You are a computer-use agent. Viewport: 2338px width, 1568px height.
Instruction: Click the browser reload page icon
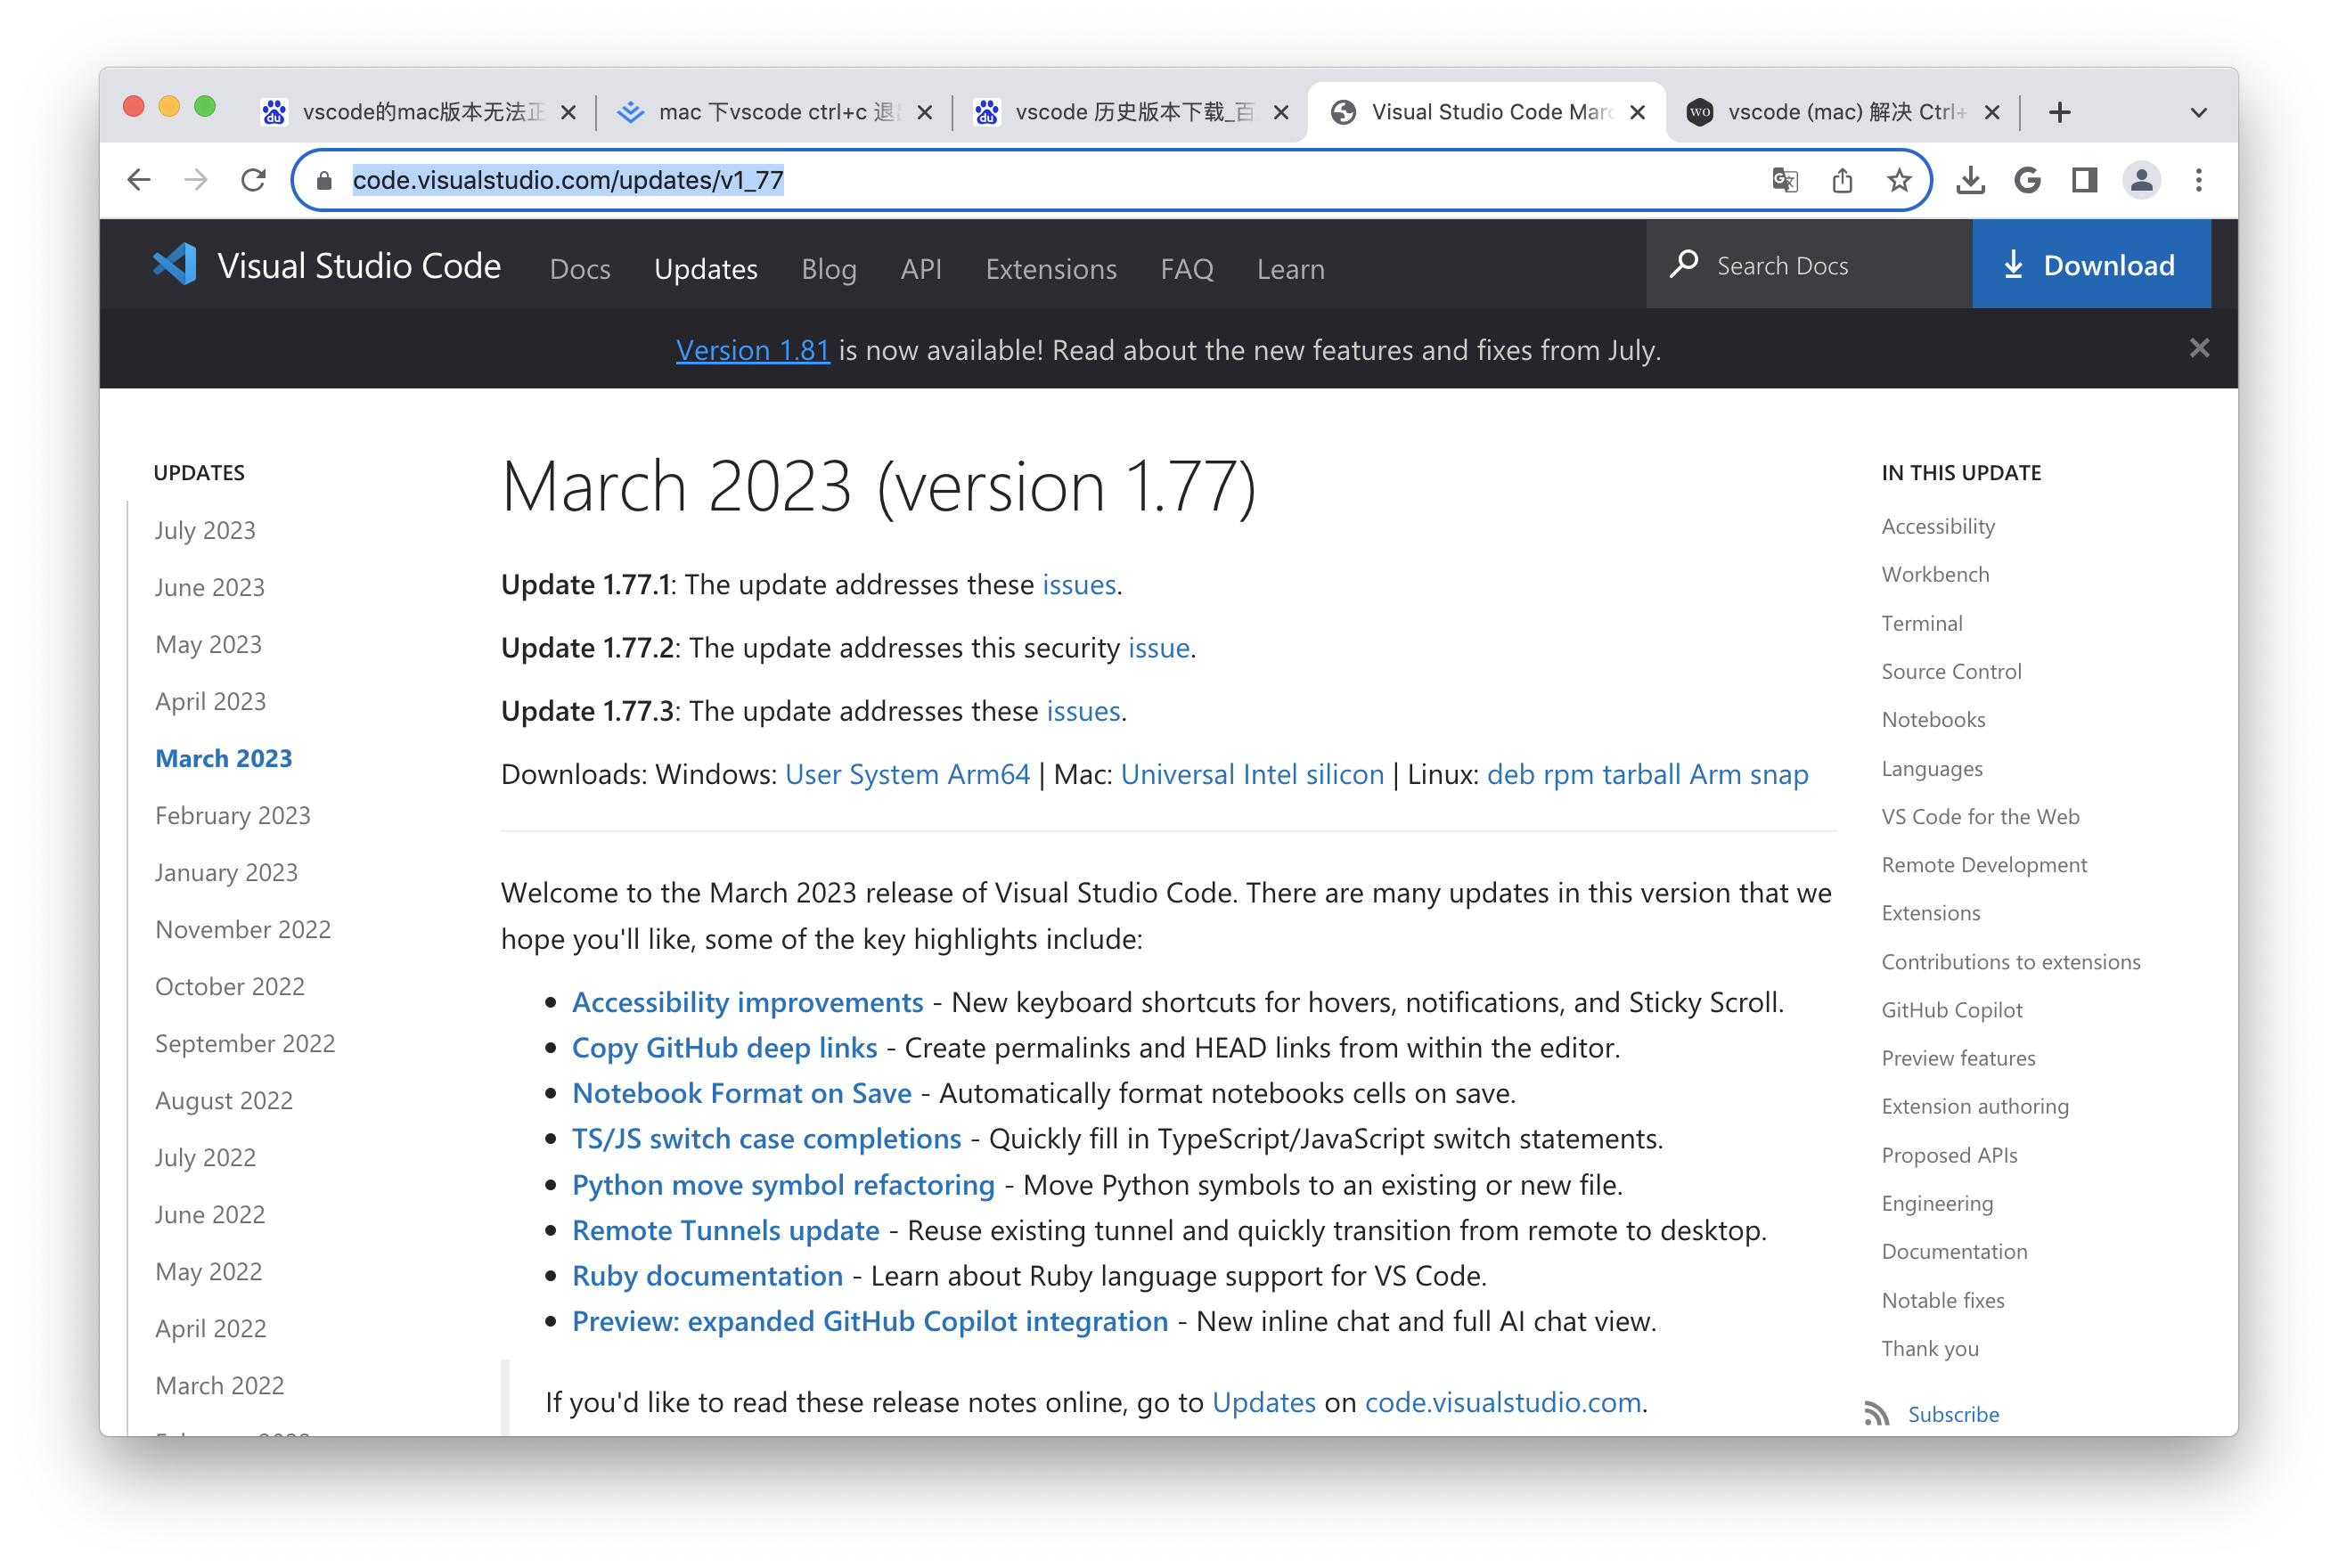(x=253, y=180)
